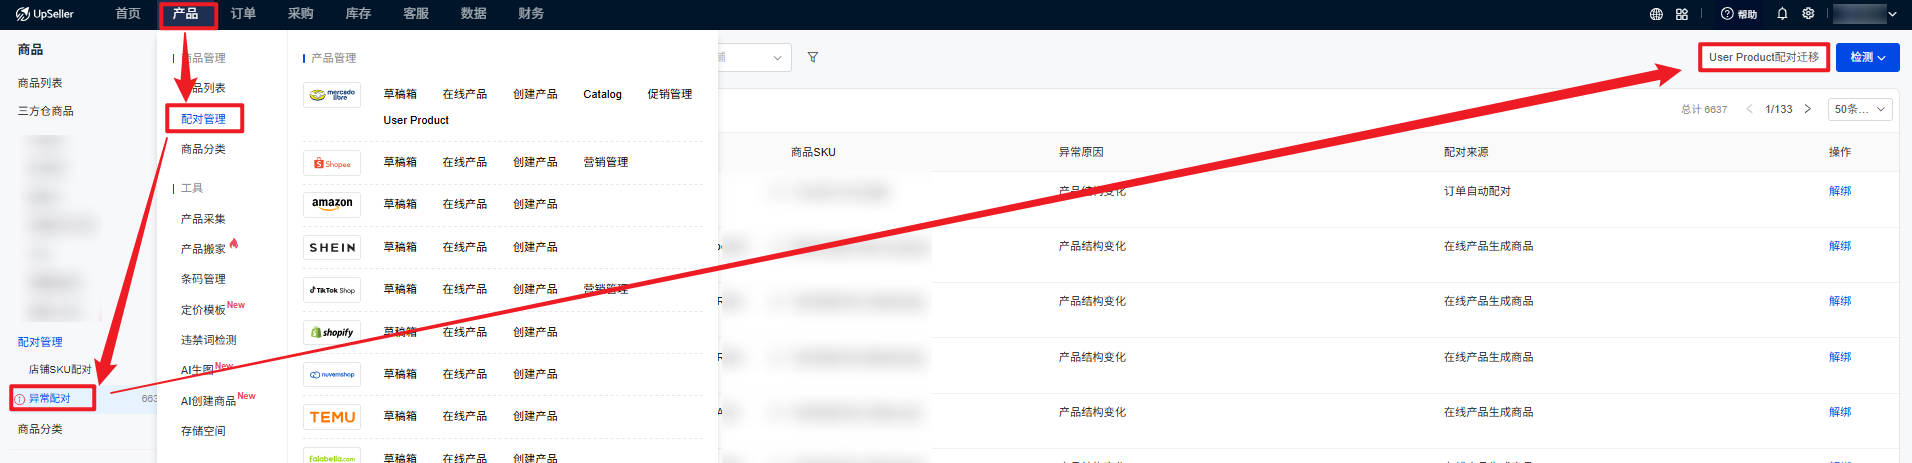This screenshot has height=463, width=1912.
Task: Select 商品分类 in the product menu
Action: pyautogui.click(x=203, y=149)
